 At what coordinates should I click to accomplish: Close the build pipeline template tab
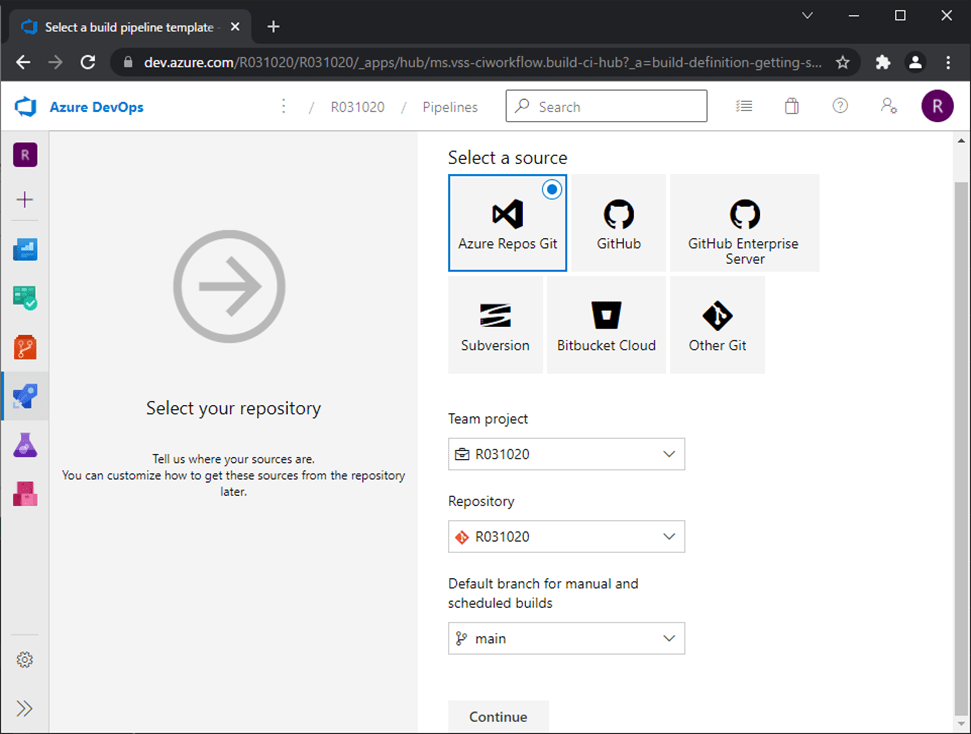pos(235,27)
